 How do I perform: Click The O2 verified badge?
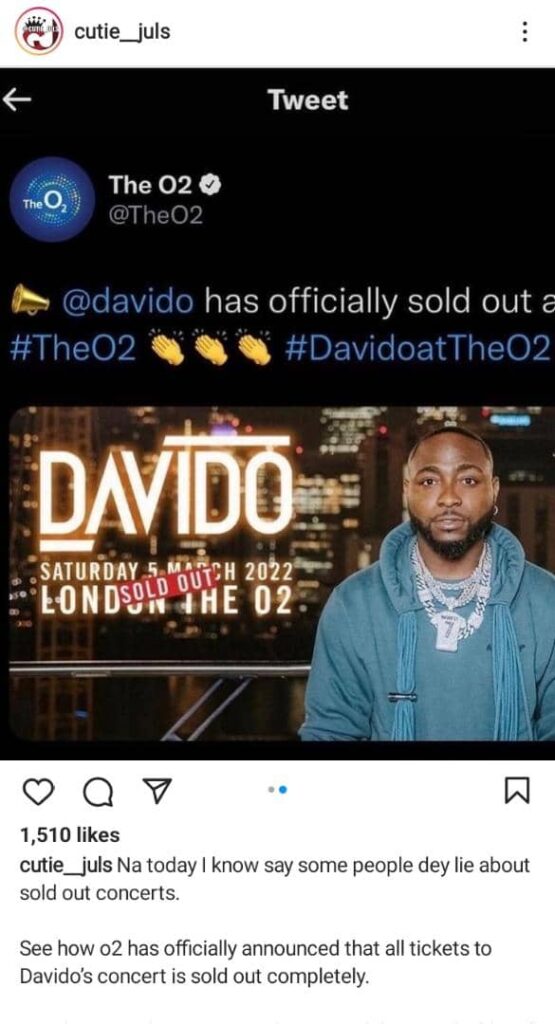(212, 186)
